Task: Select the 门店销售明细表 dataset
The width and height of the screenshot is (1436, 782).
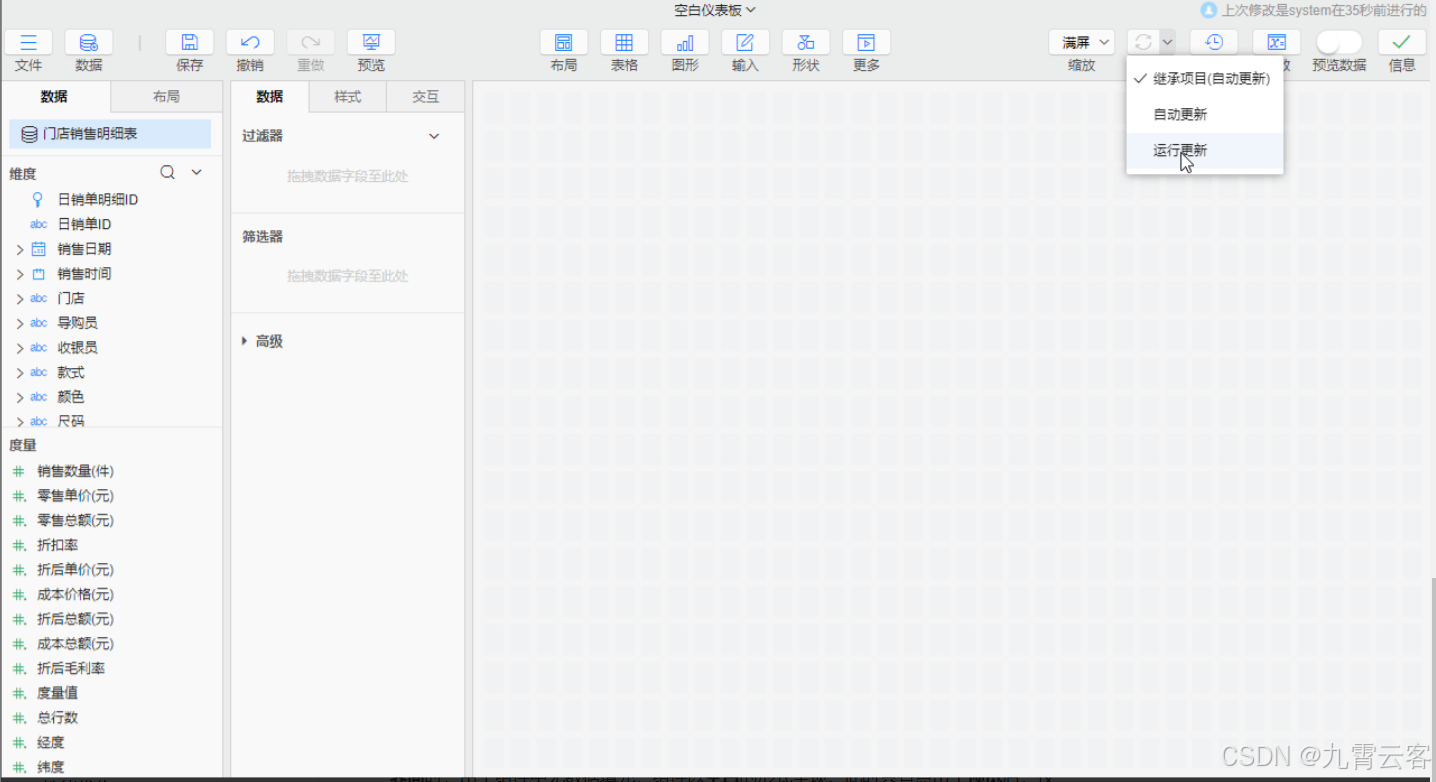Action: pyautogui.click(x=110, y=134)
